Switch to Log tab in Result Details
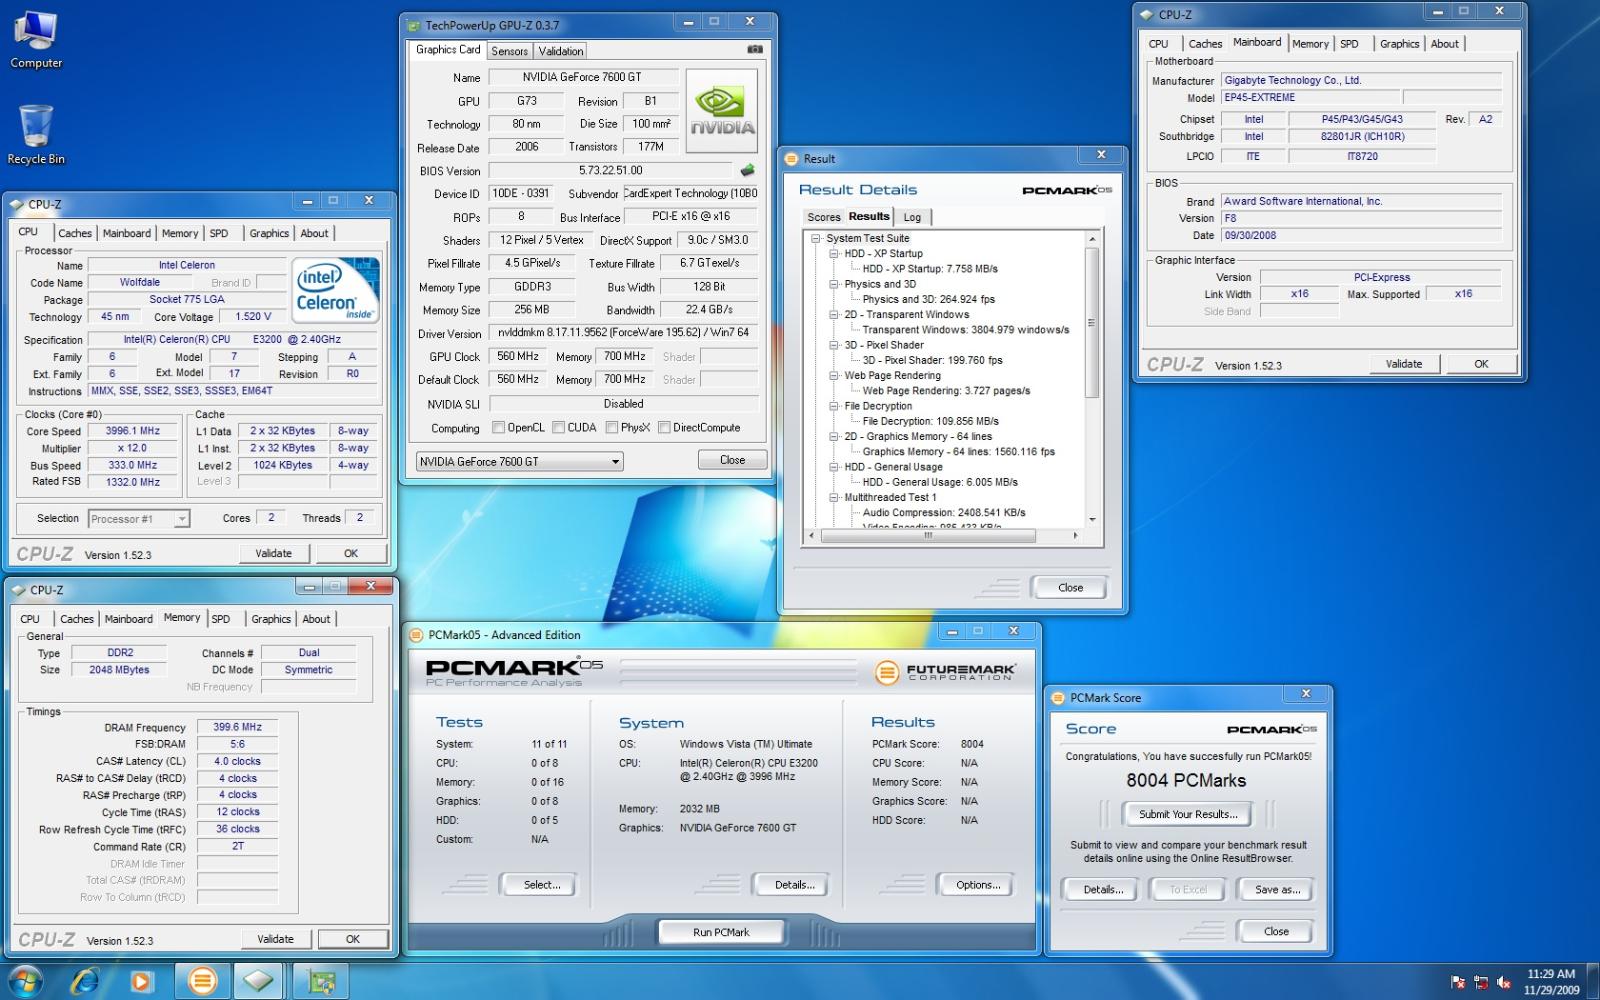 [x=912, y=217]
